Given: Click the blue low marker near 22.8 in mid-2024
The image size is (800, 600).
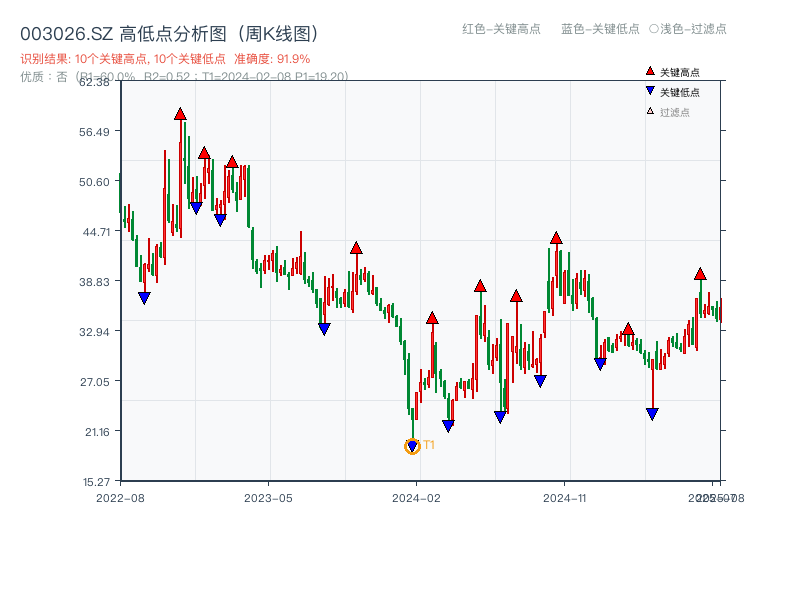Looking at the screenshot, I should pos(501,417).
